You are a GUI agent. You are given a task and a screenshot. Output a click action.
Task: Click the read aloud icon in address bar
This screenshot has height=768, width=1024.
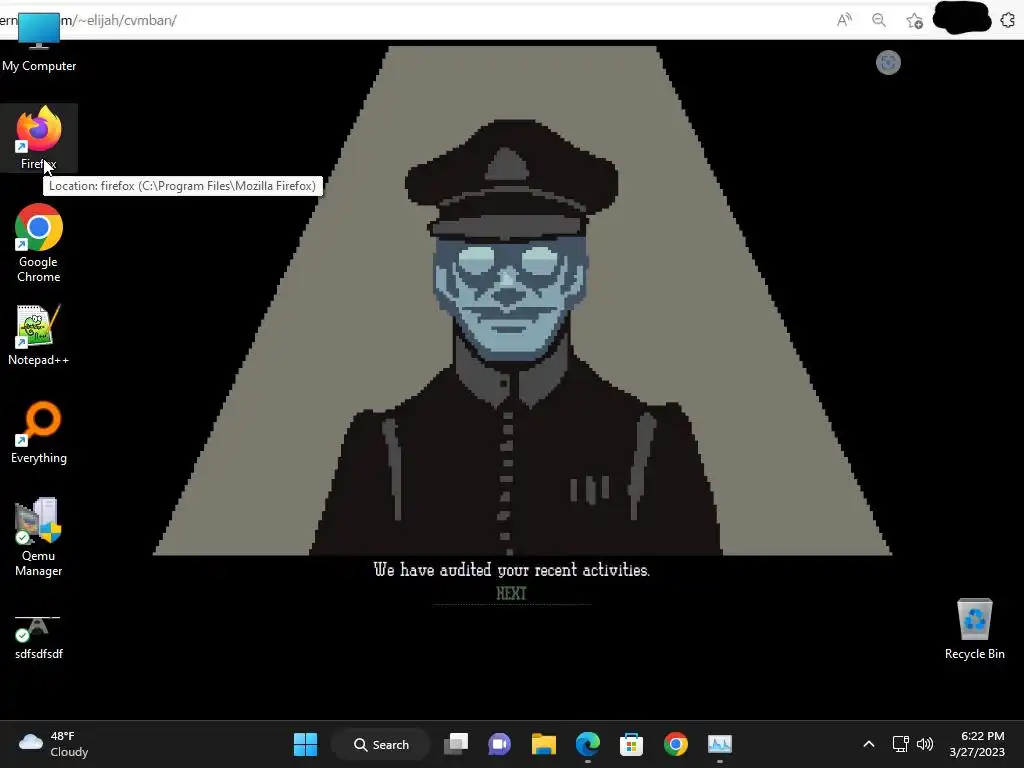pyautogui.click(x=844, y=20)
